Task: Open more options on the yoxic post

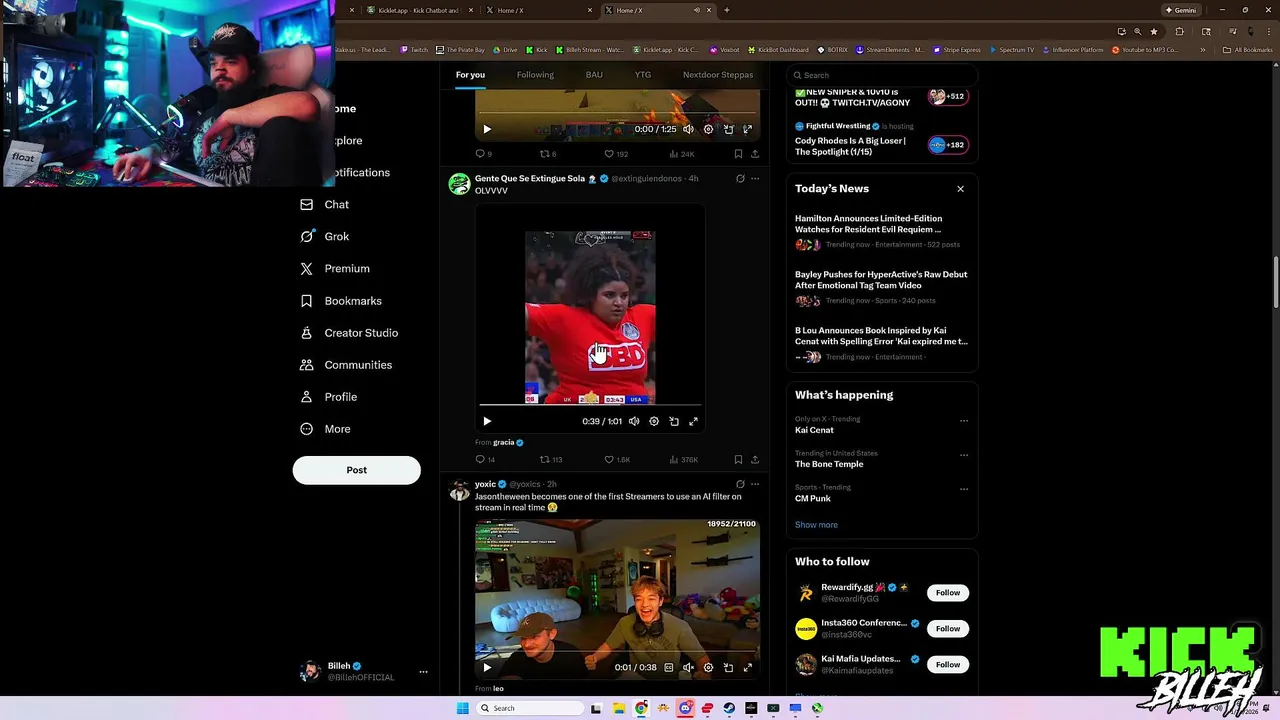Action: [755, 484]
